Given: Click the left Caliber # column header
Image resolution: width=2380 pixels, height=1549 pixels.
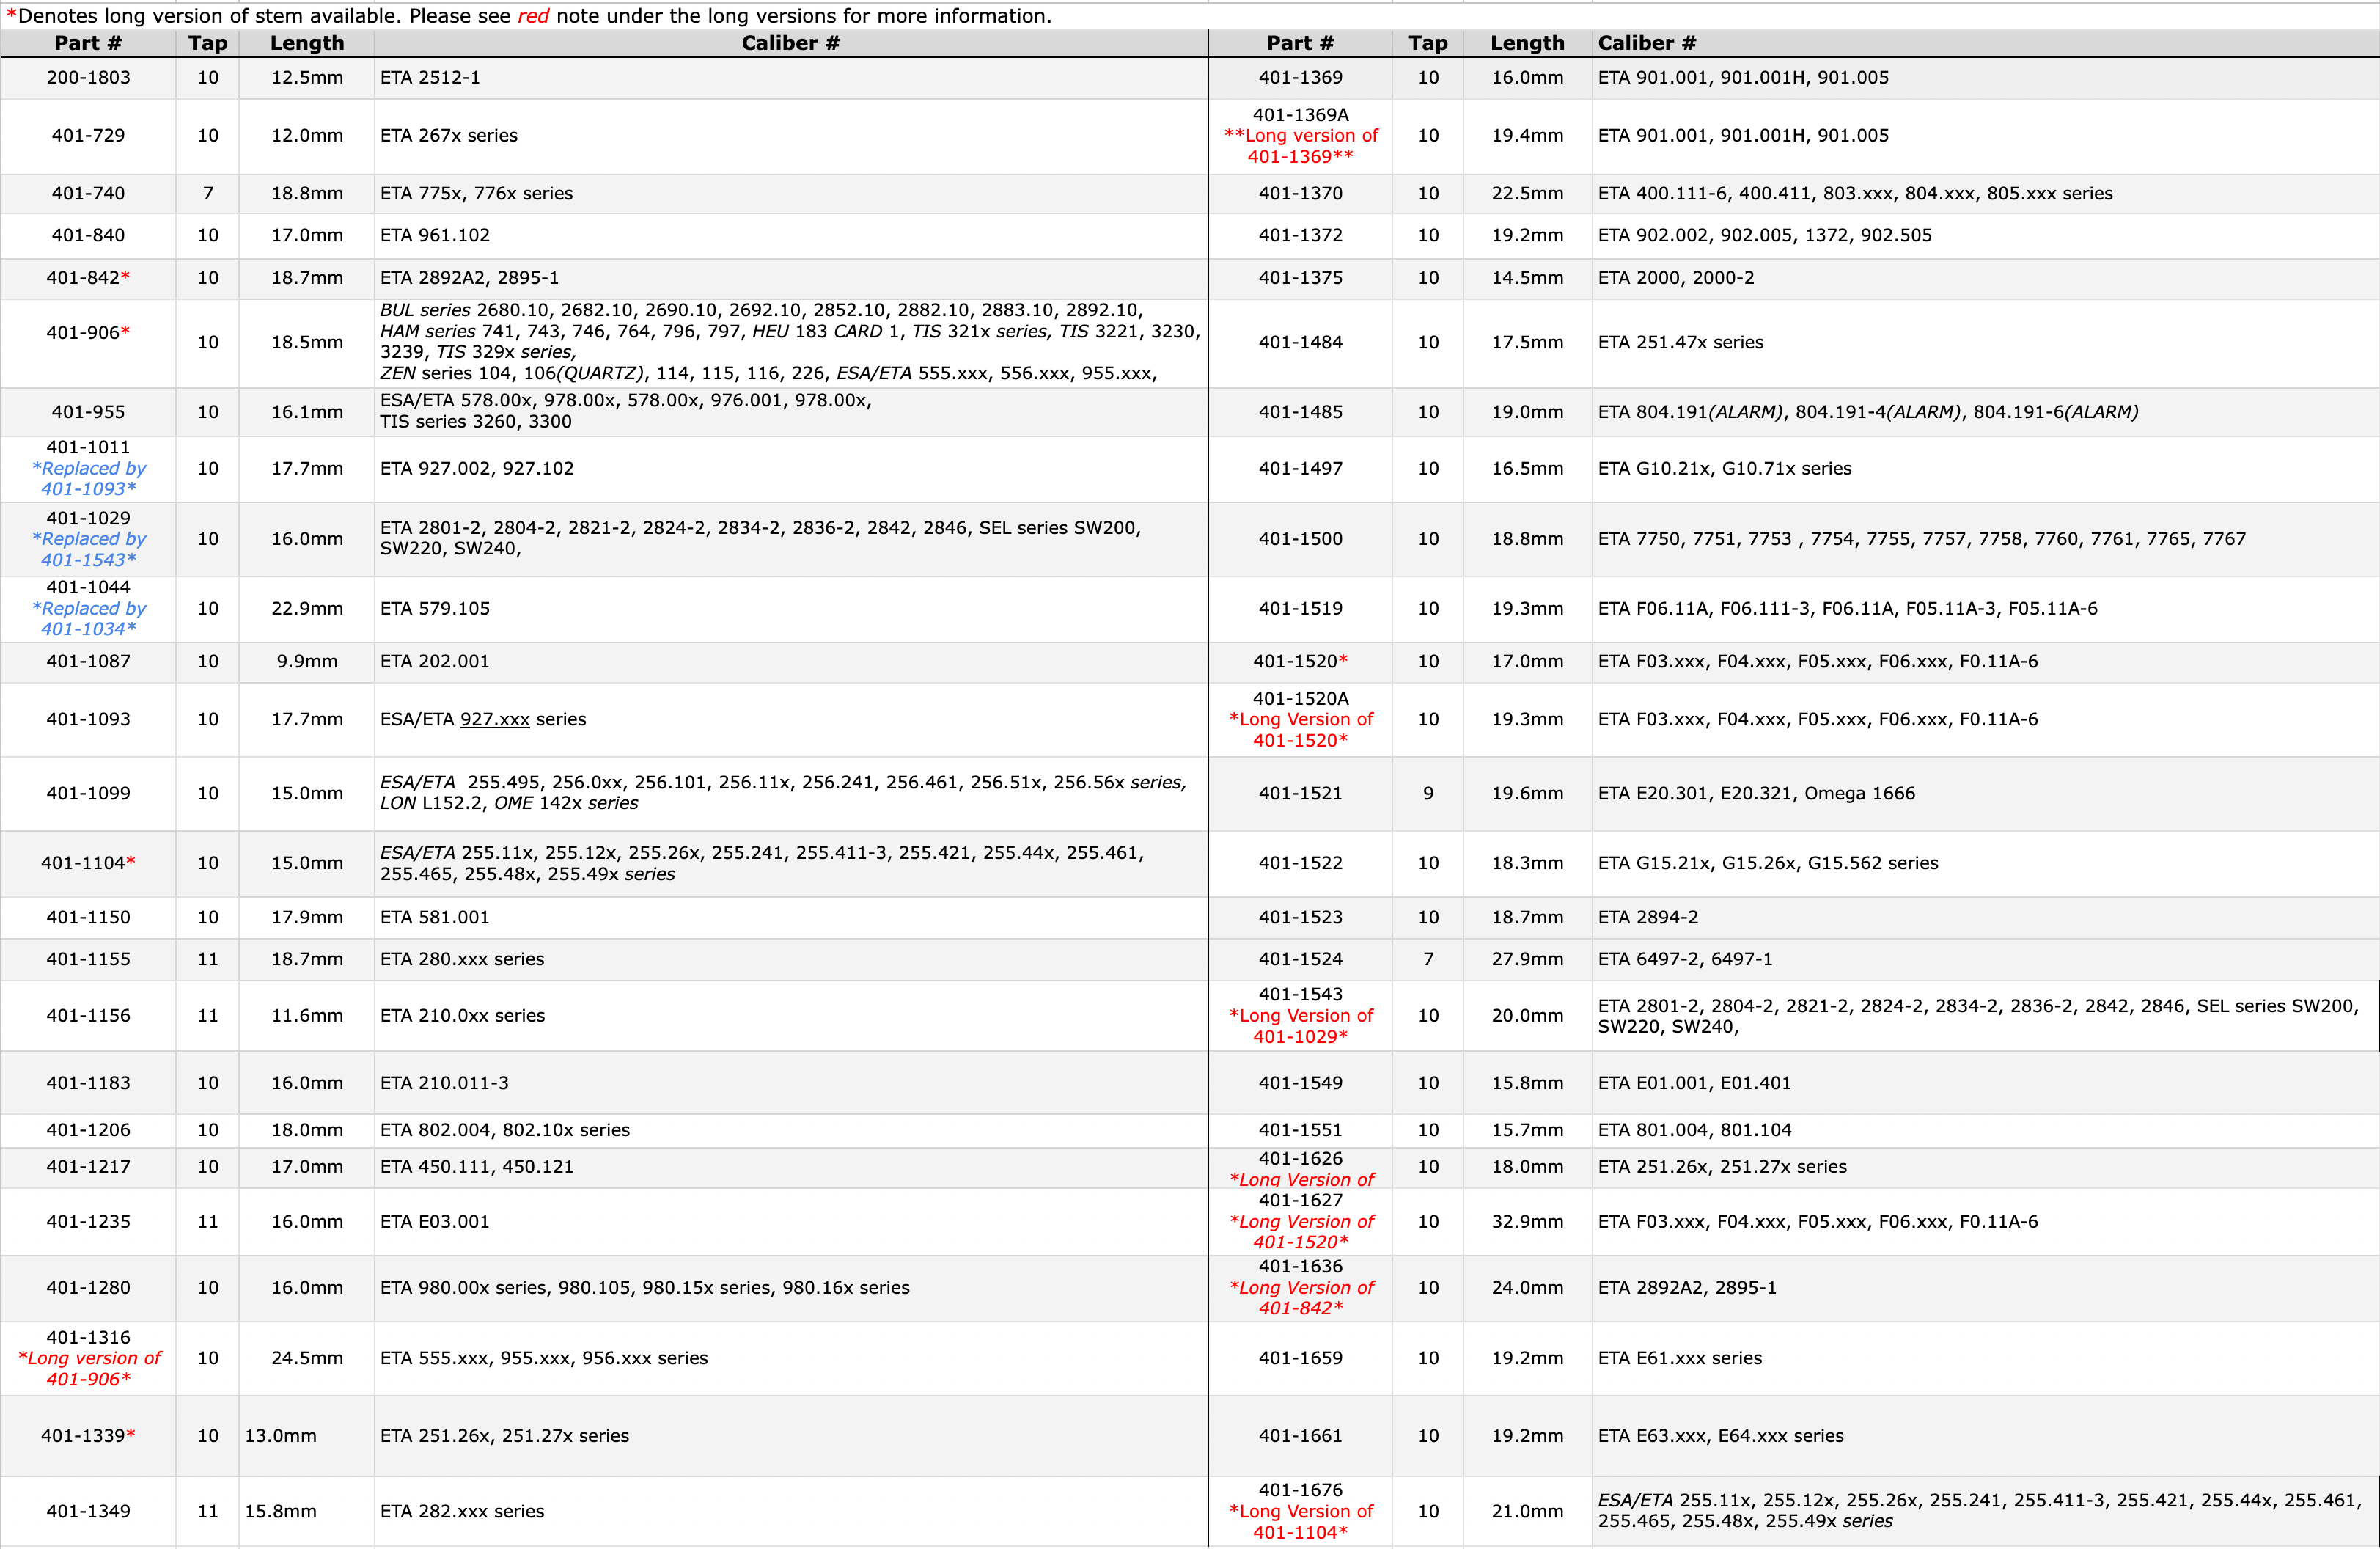Looking at the screenshot, I should tap(791, 43).
